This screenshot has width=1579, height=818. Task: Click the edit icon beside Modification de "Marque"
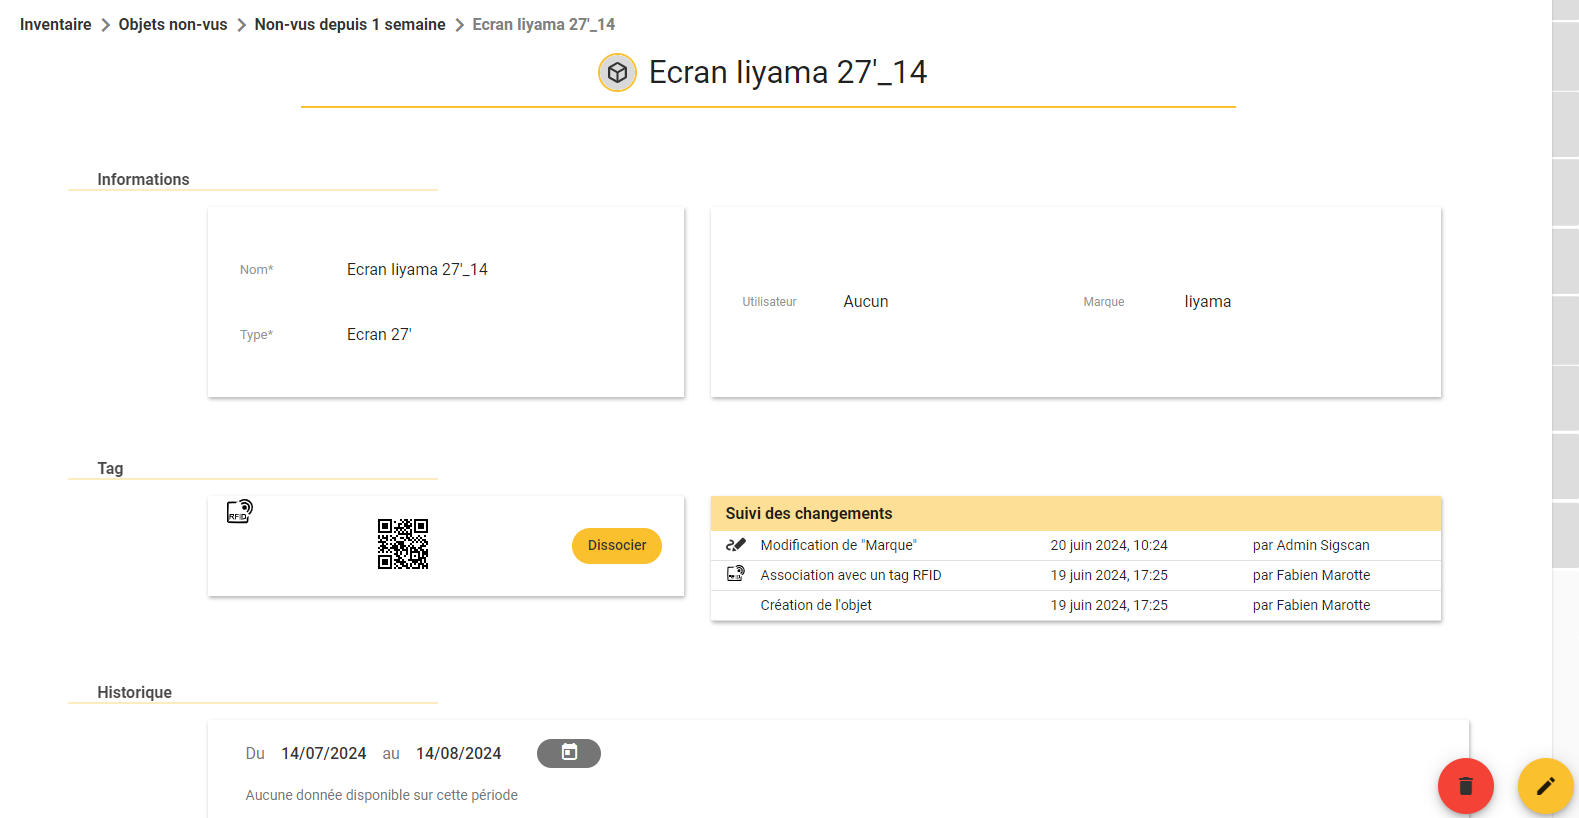coord(736,545)
